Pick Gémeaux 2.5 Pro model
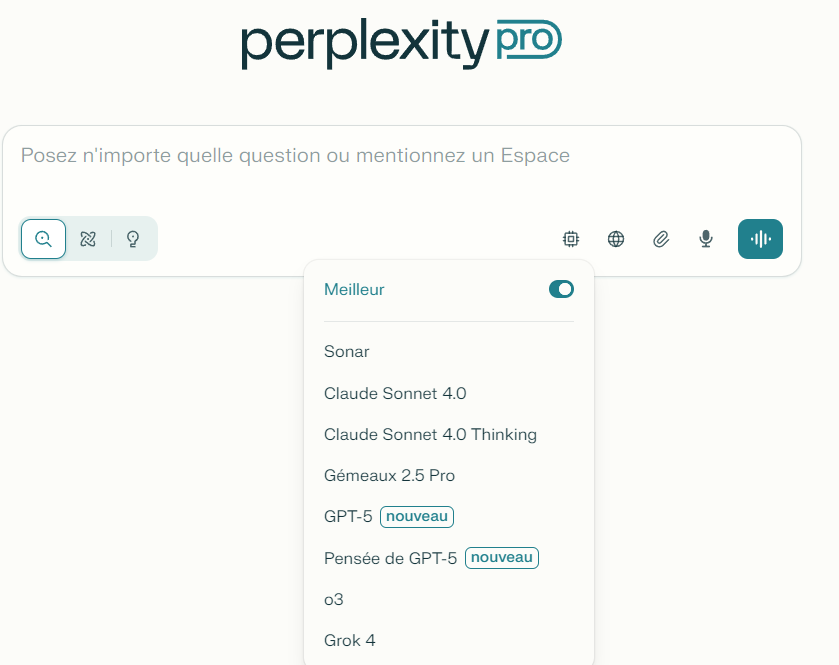Image resolution: width=839 pixels, height=665 pixels. pos(389,476)
